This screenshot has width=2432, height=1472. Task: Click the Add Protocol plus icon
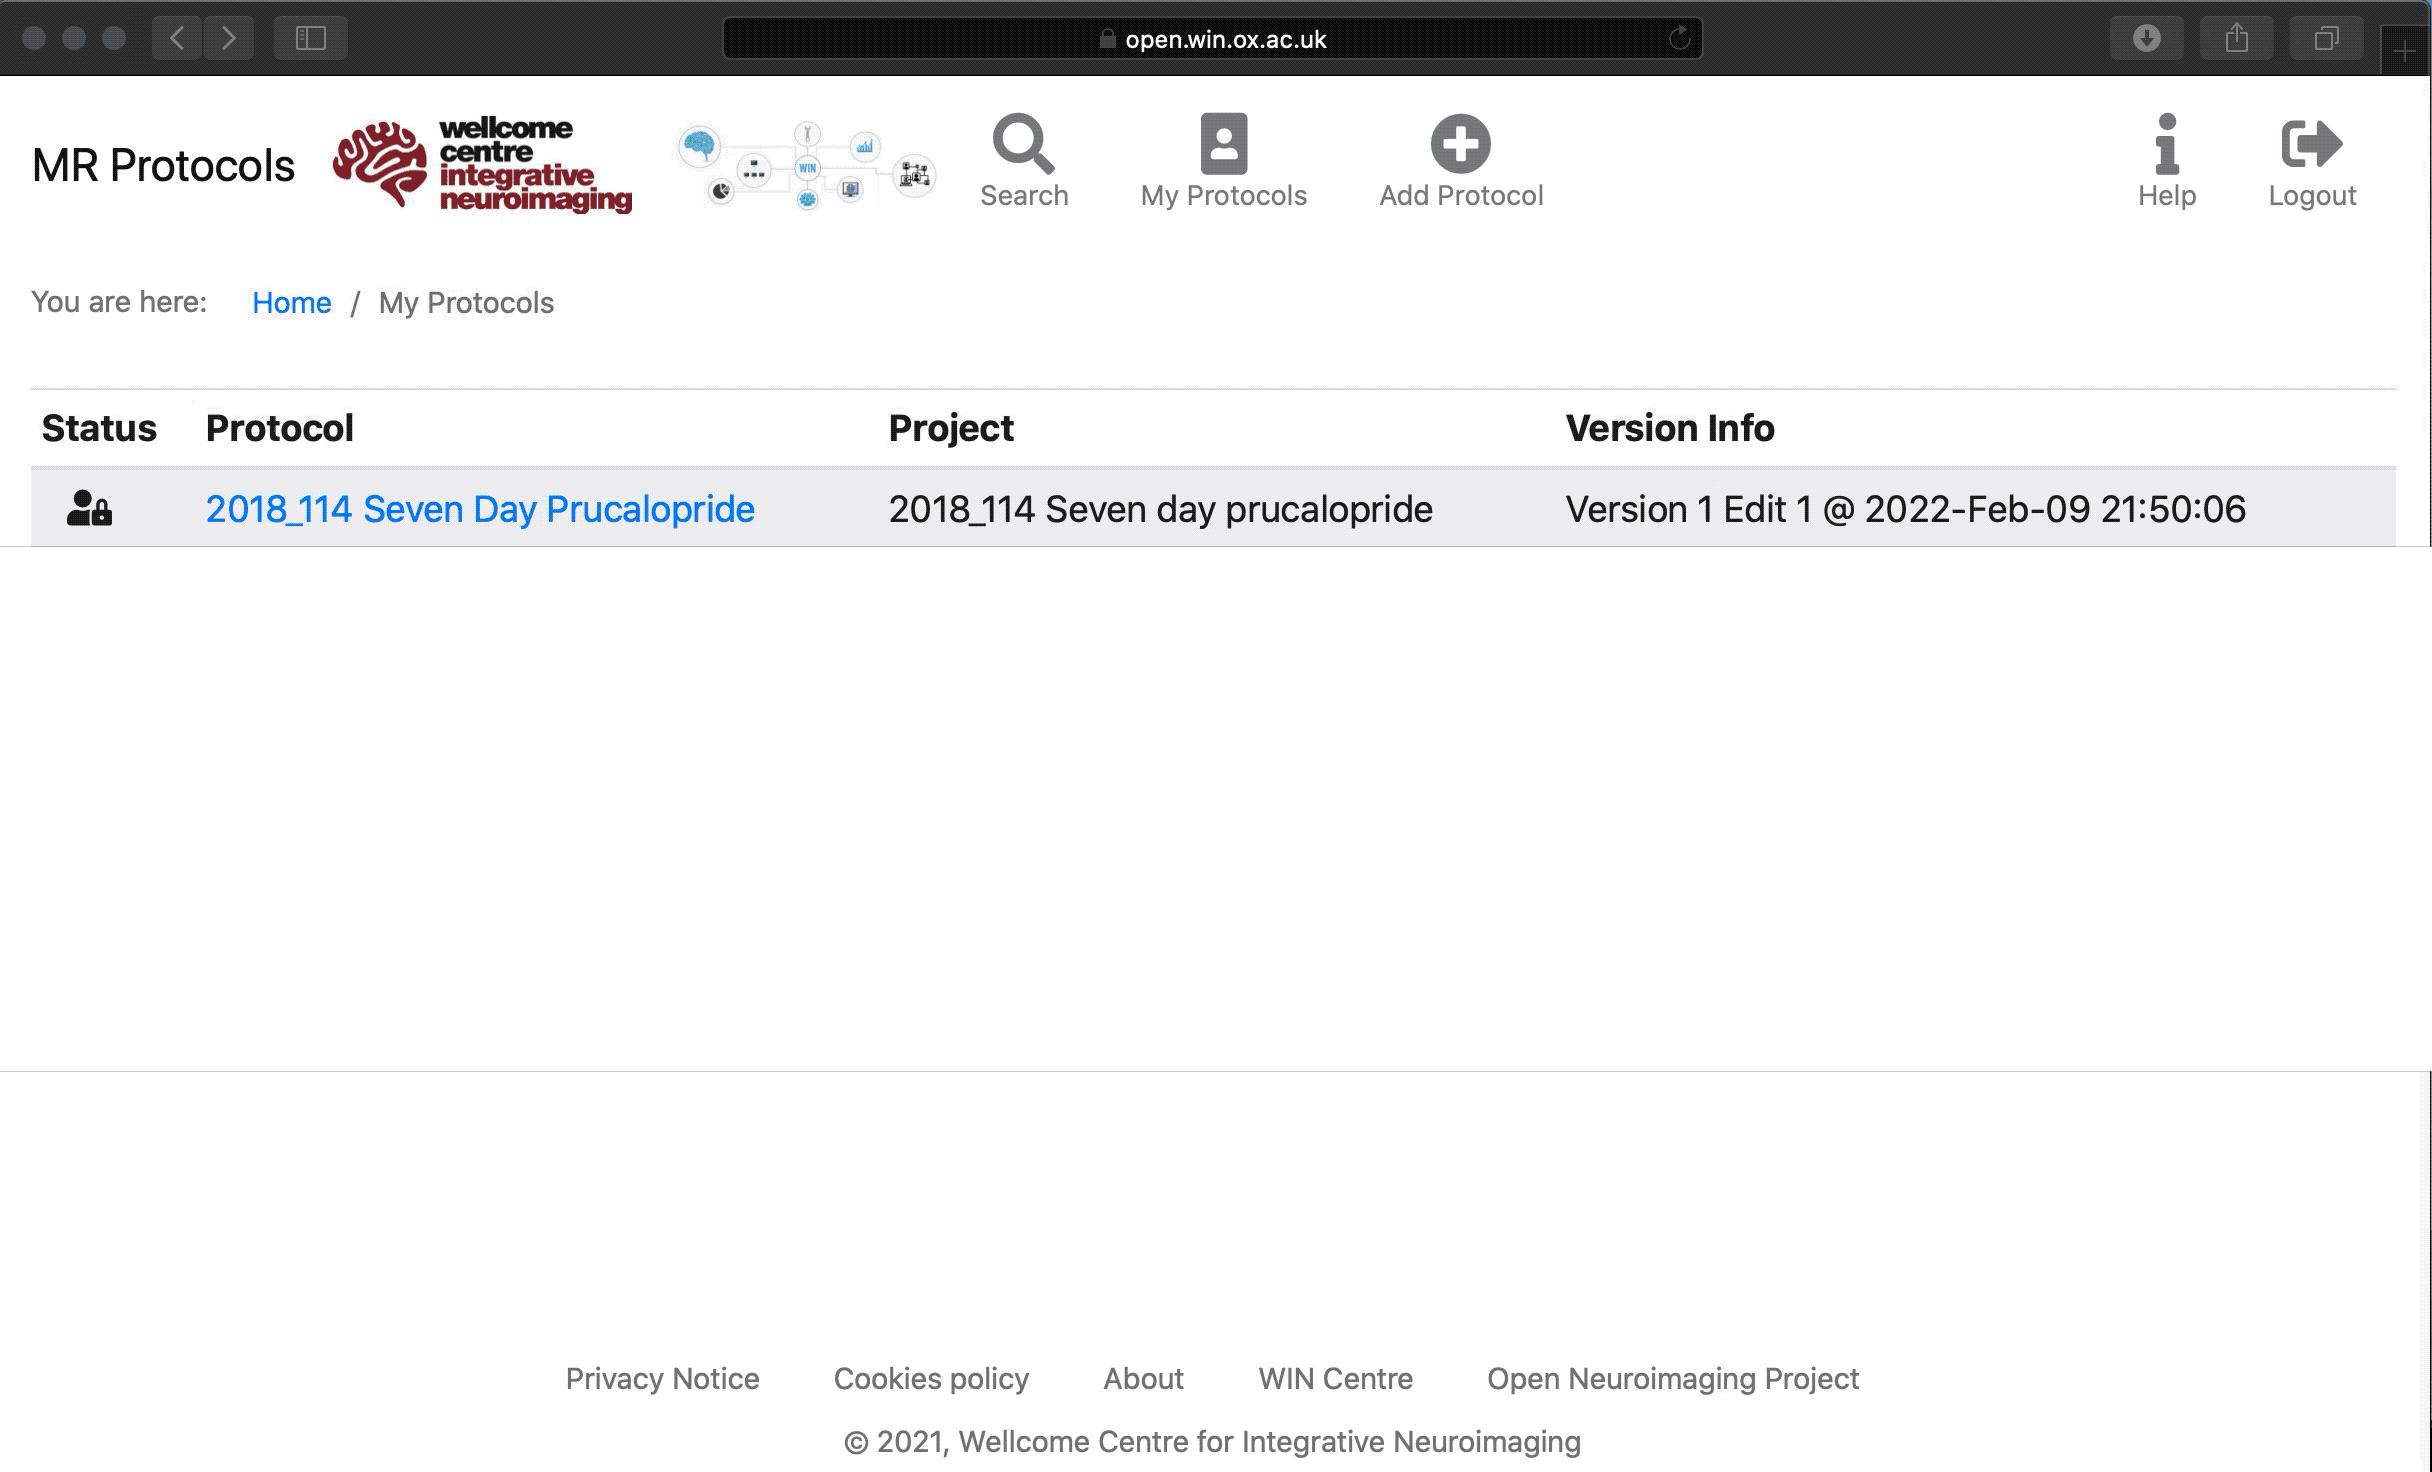[x=1460, y=144]
